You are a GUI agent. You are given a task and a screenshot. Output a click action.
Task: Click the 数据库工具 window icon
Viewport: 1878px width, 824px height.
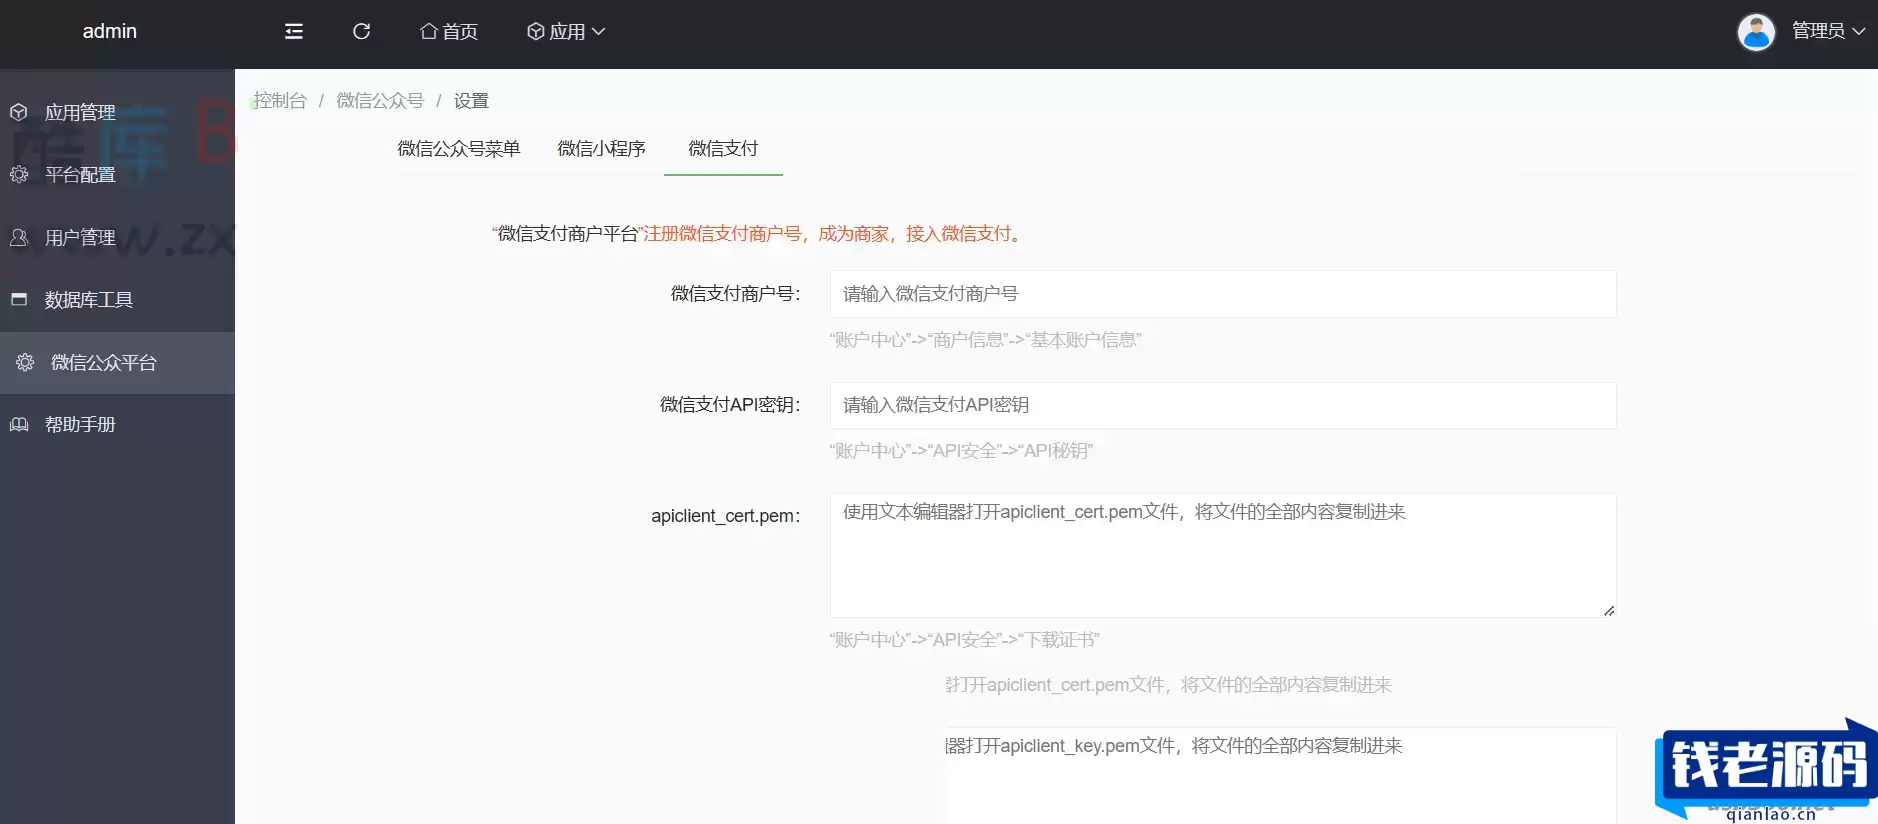coord(19,299)
